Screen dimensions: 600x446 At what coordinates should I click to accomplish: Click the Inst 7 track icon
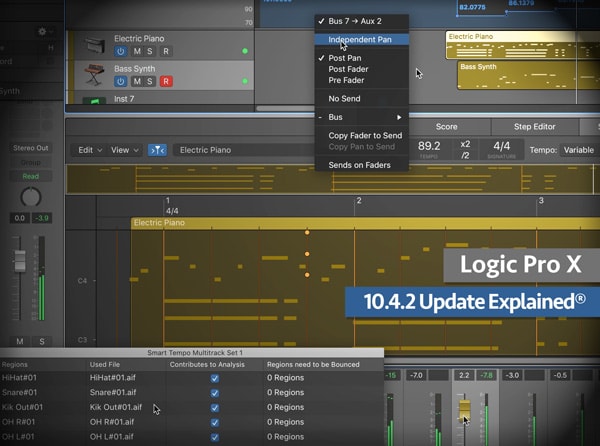pyautogui.click(x=95, y=101)
